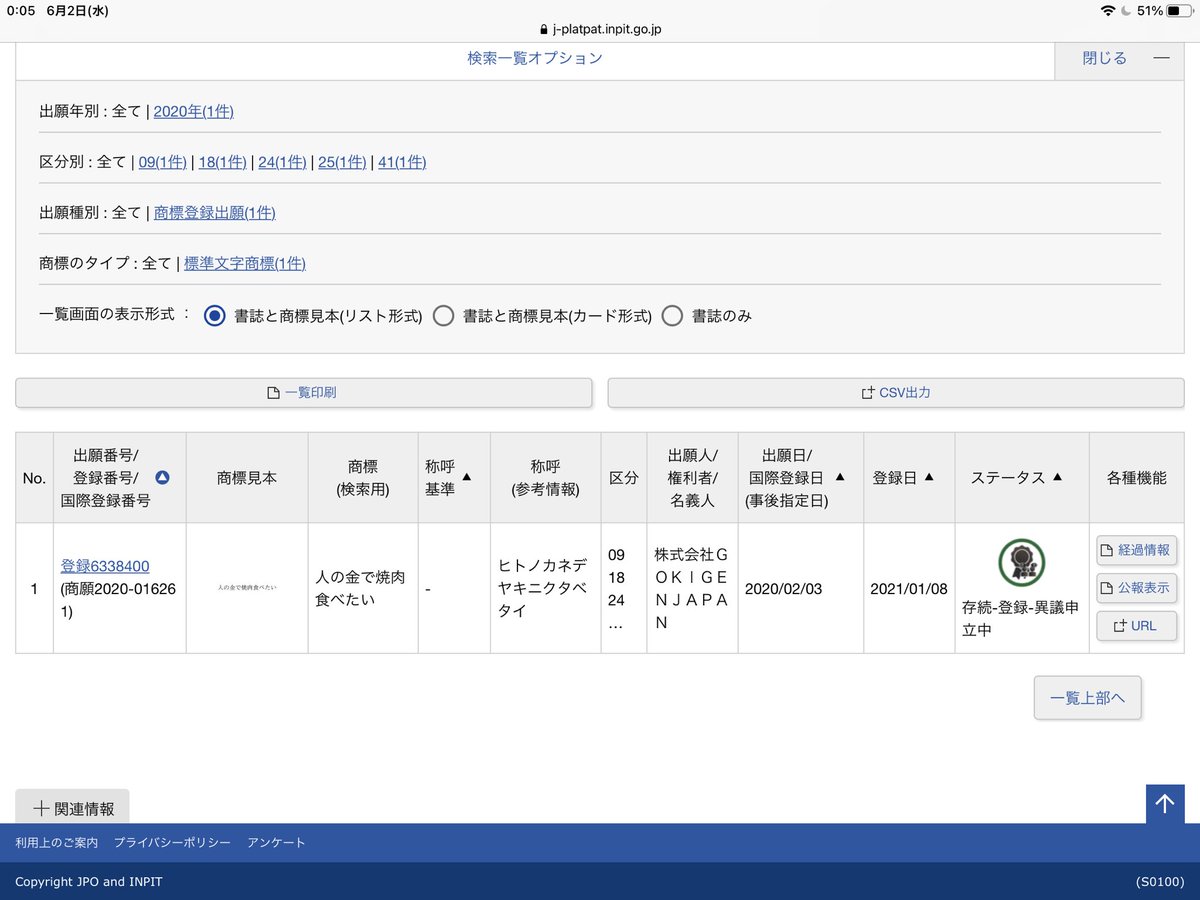Click the scroll-to-top arrow icon
Image resolution: width=1200 pixels, height=900 pixels.
pyautogui.click(x=1165, y=804)
